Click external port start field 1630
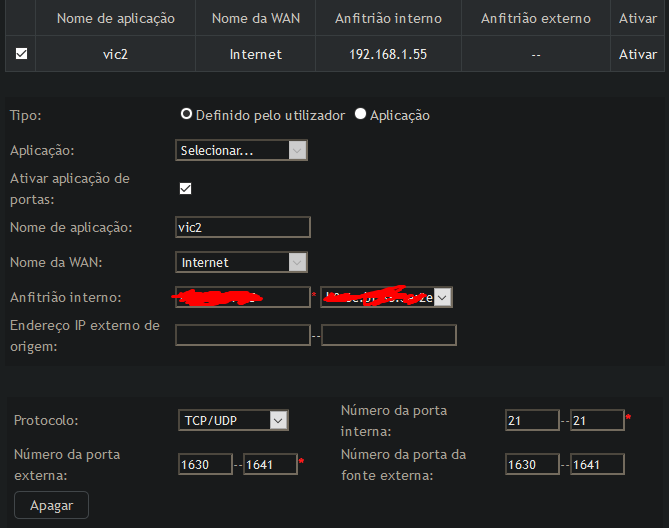Viewport: 669px width, 528px height. tap(205, 464)
